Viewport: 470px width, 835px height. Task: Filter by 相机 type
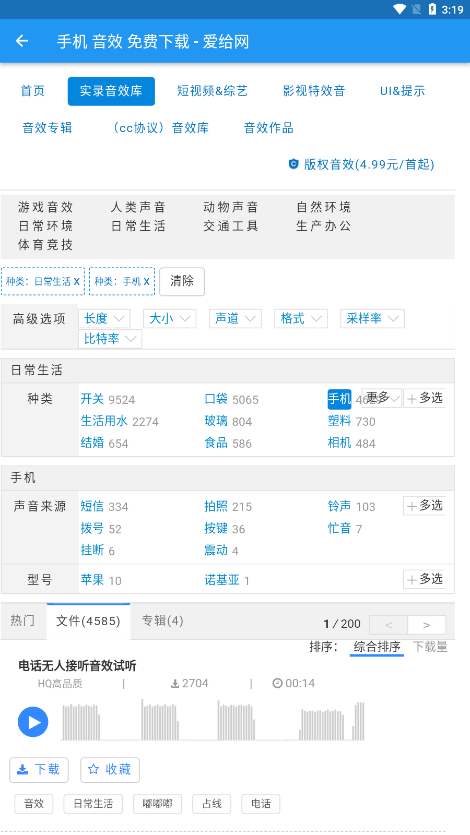(339, 443)
